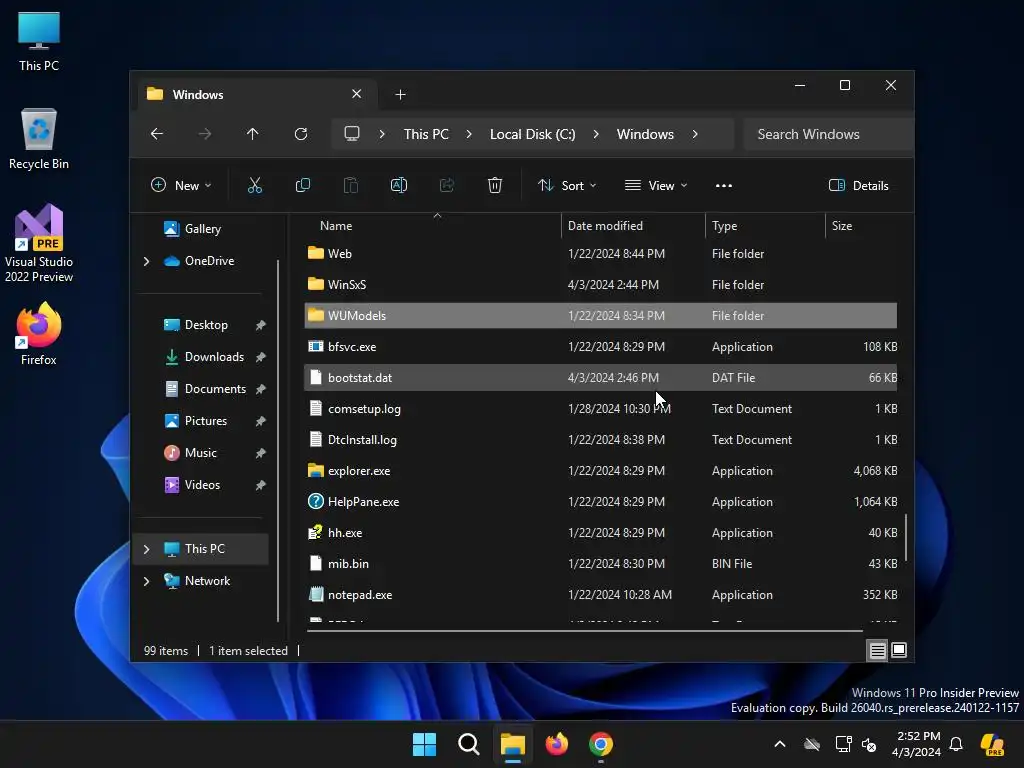Click the Copy icon in toolbar
Image resolution: width=1024 pixels, height=768 pixels.
302,185
